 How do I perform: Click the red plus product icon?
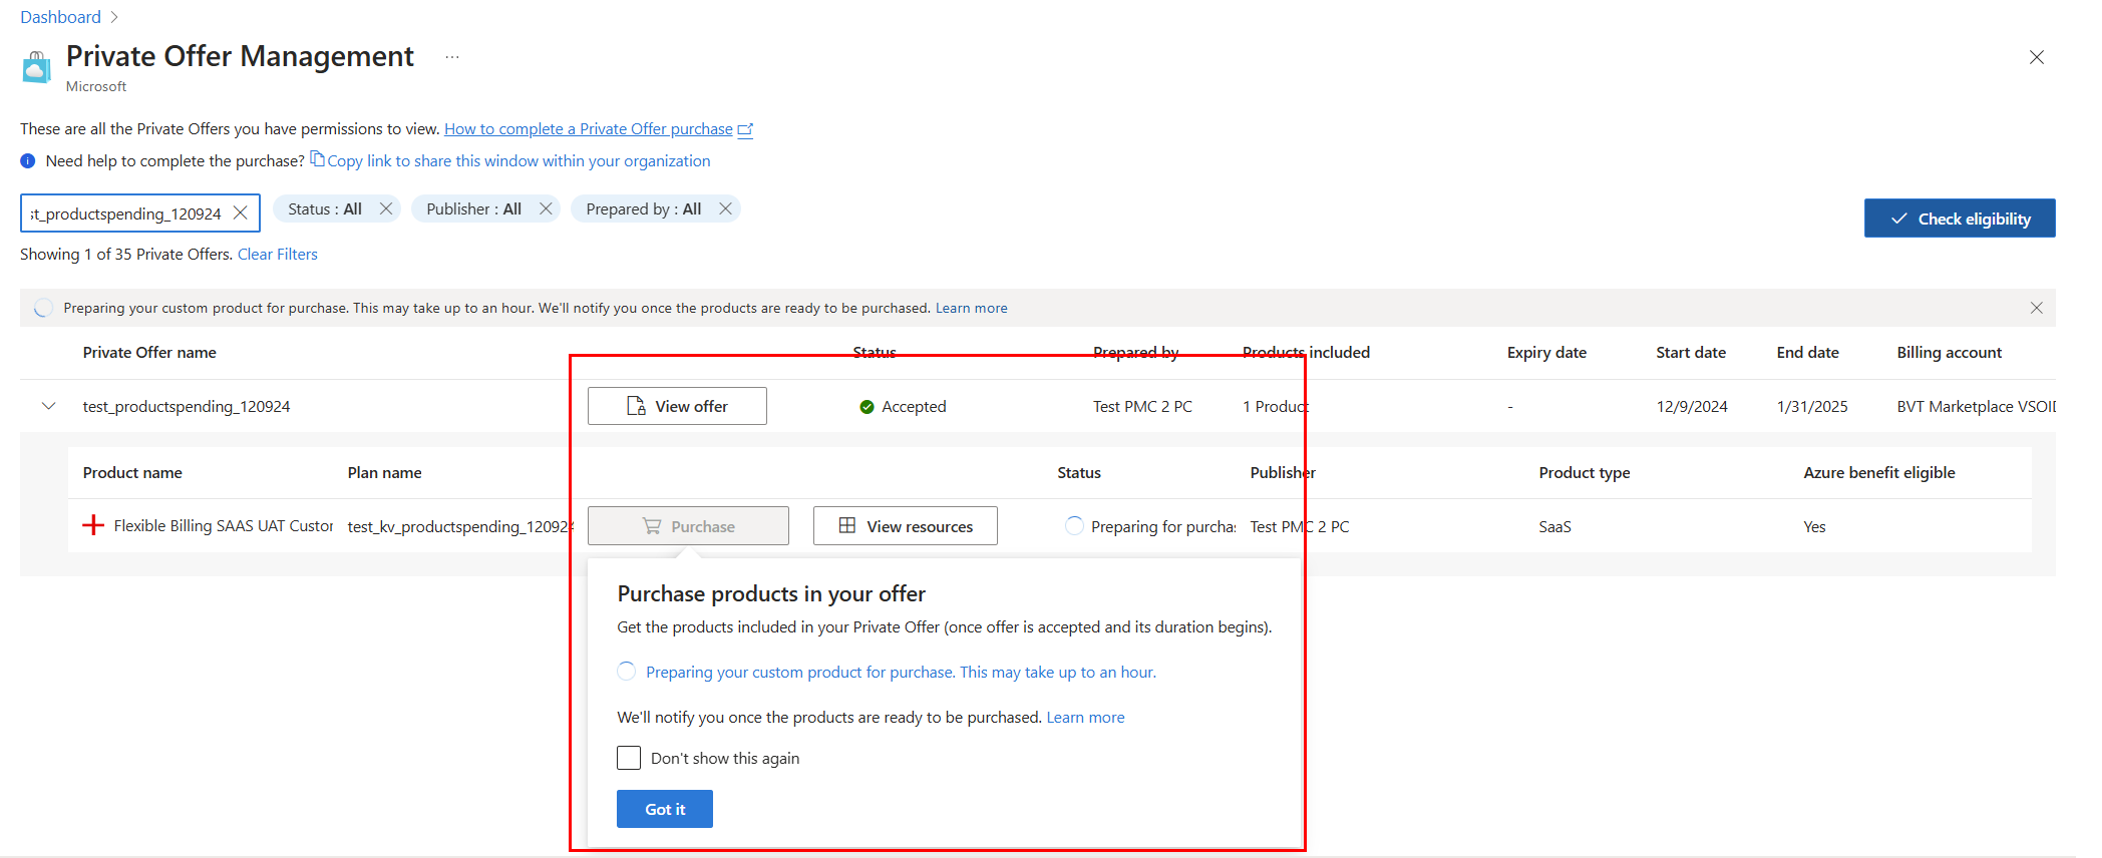pyautogui.click(x=93, y=526)
